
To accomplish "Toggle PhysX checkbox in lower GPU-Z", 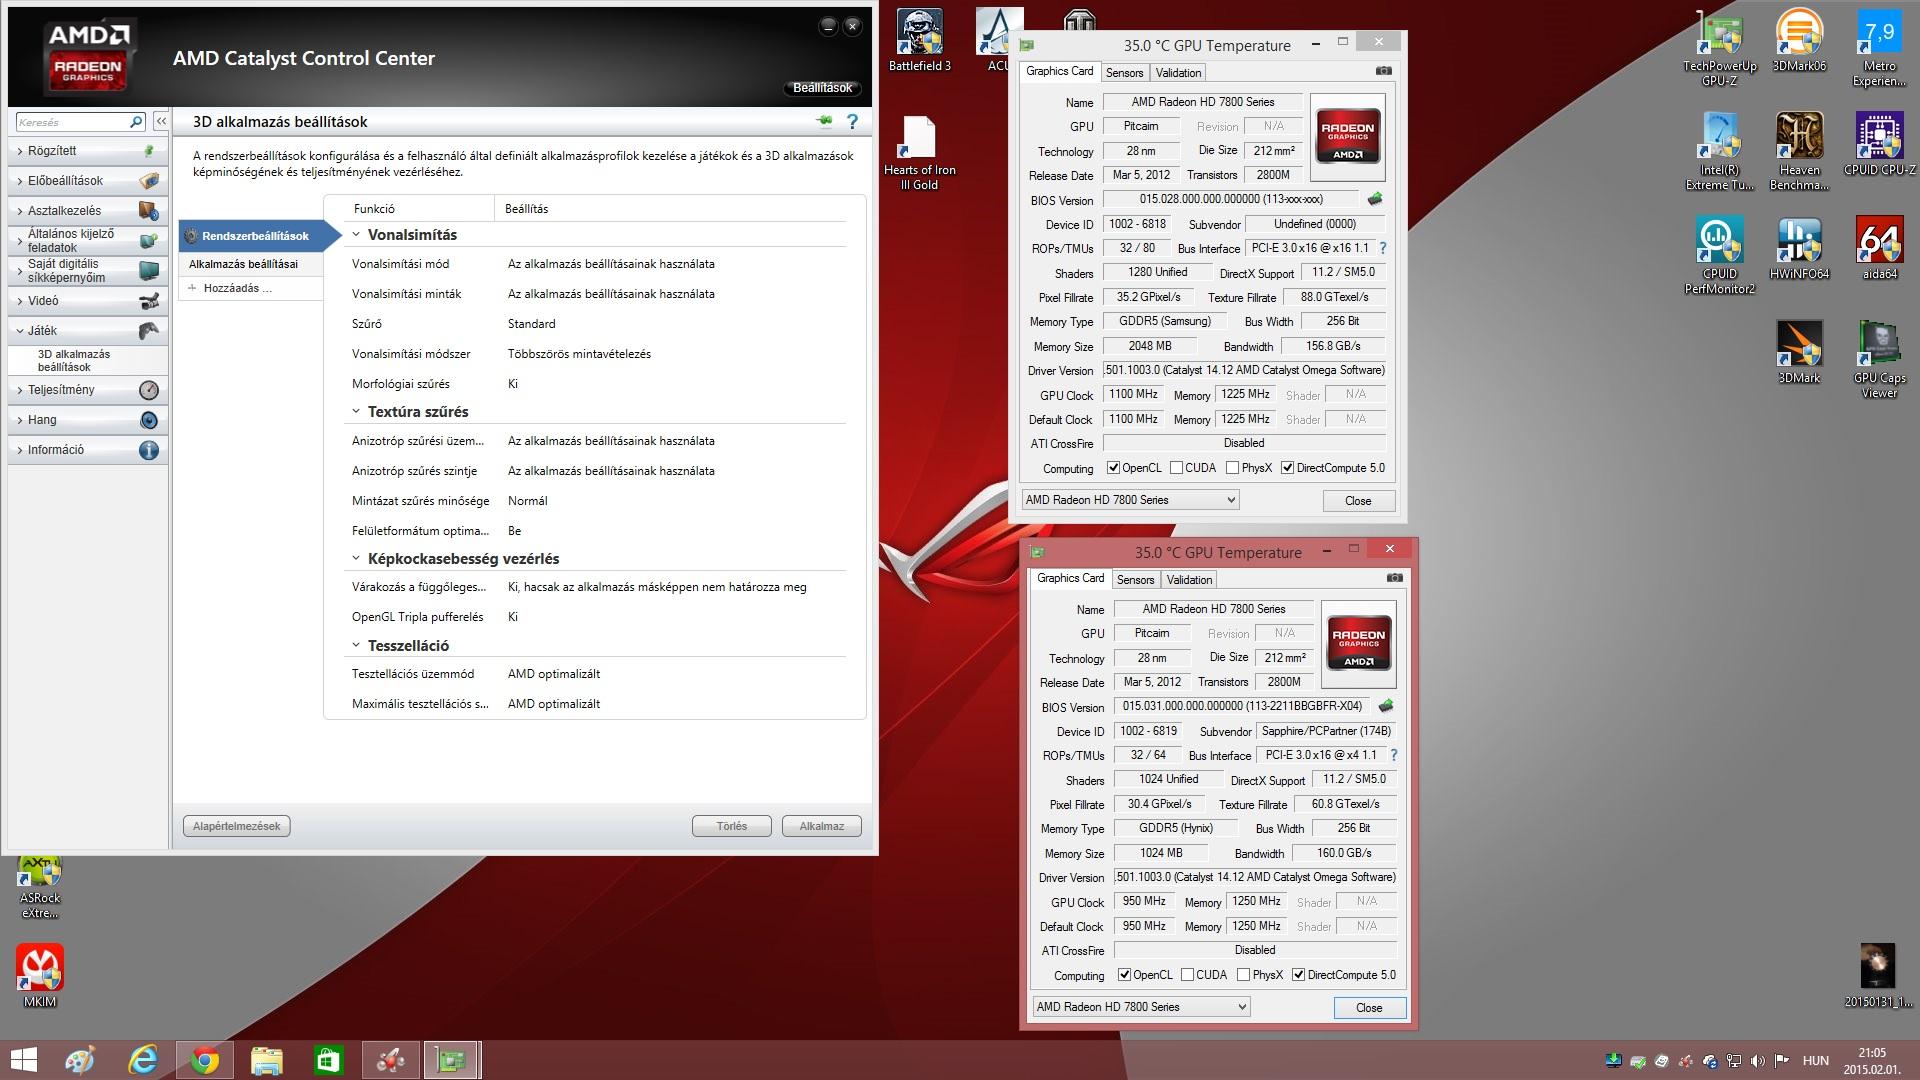I will [1243, 975].
